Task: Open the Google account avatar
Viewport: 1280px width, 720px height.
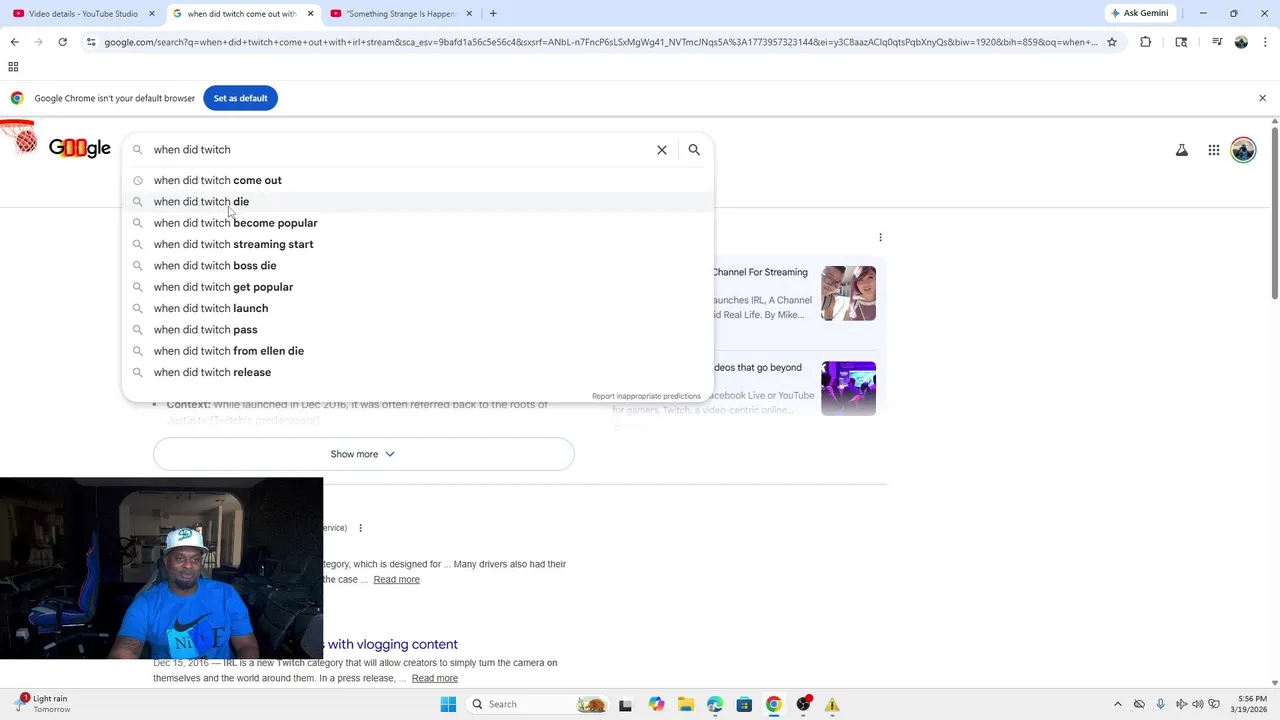Action: point(1243,150)
